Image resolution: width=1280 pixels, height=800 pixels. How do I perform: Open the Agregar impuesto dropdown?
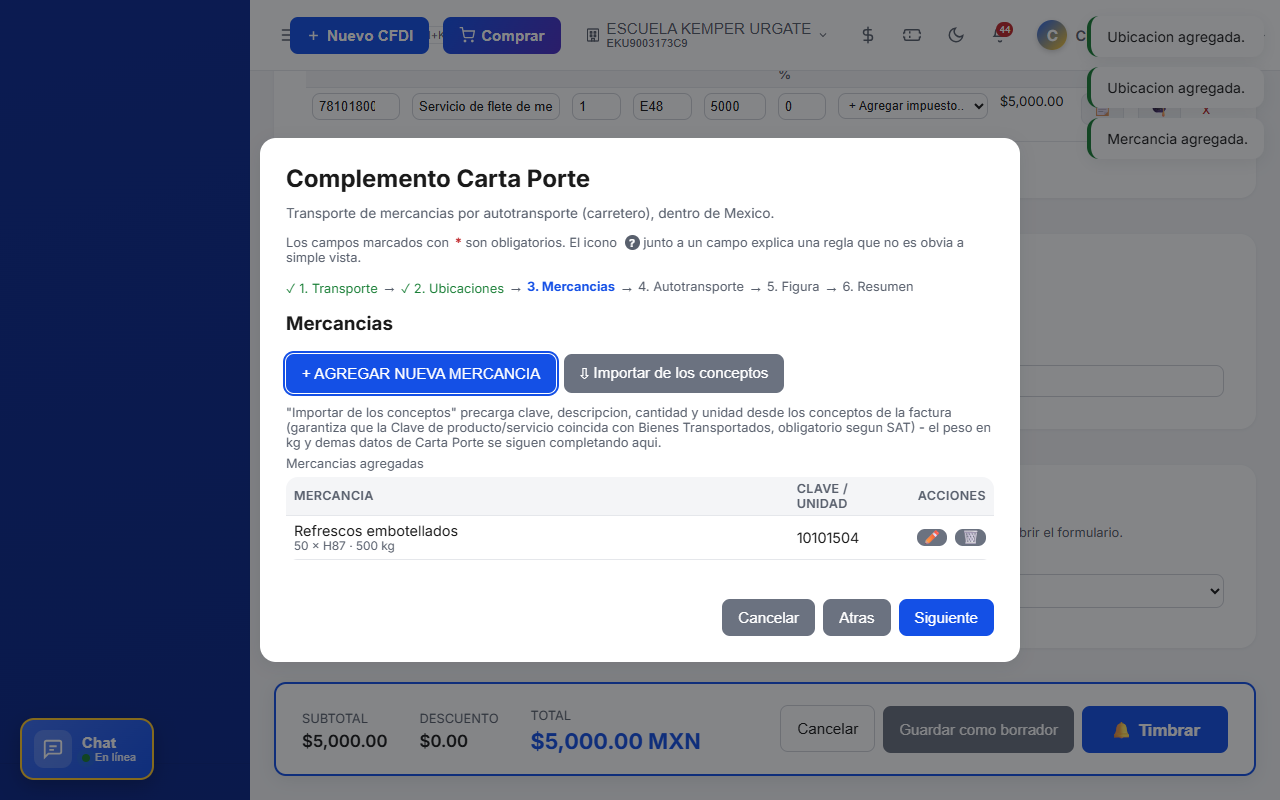(x=912, y=106)
